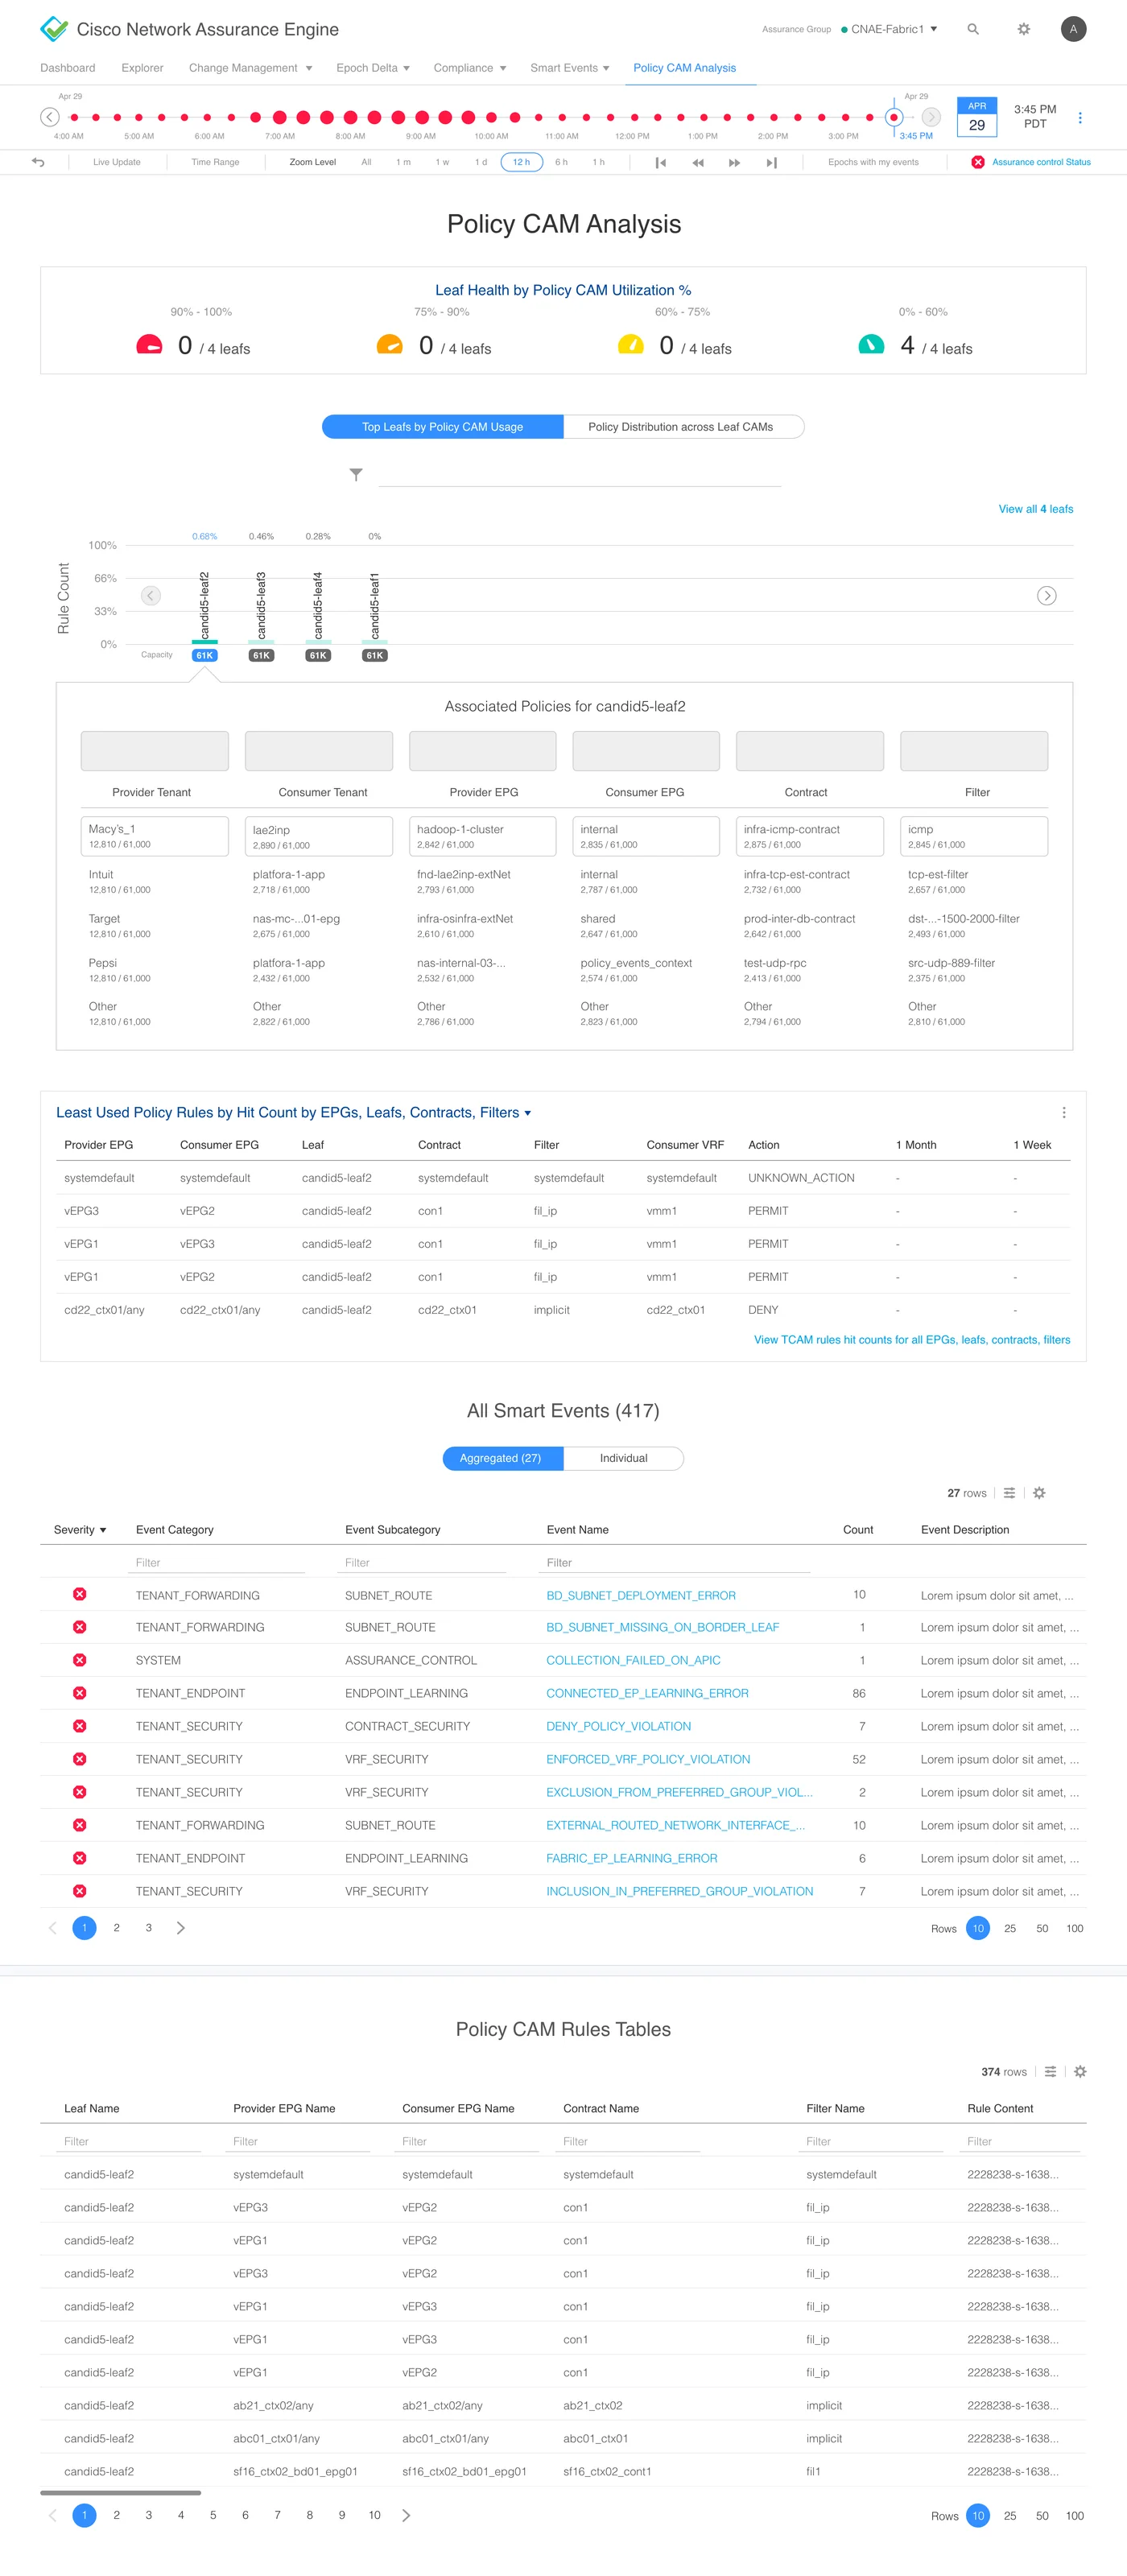The width and height of the screenshot is (1127, 2576).
Task: Click the red Assurance control Status icon
Action: coord(977,162)
